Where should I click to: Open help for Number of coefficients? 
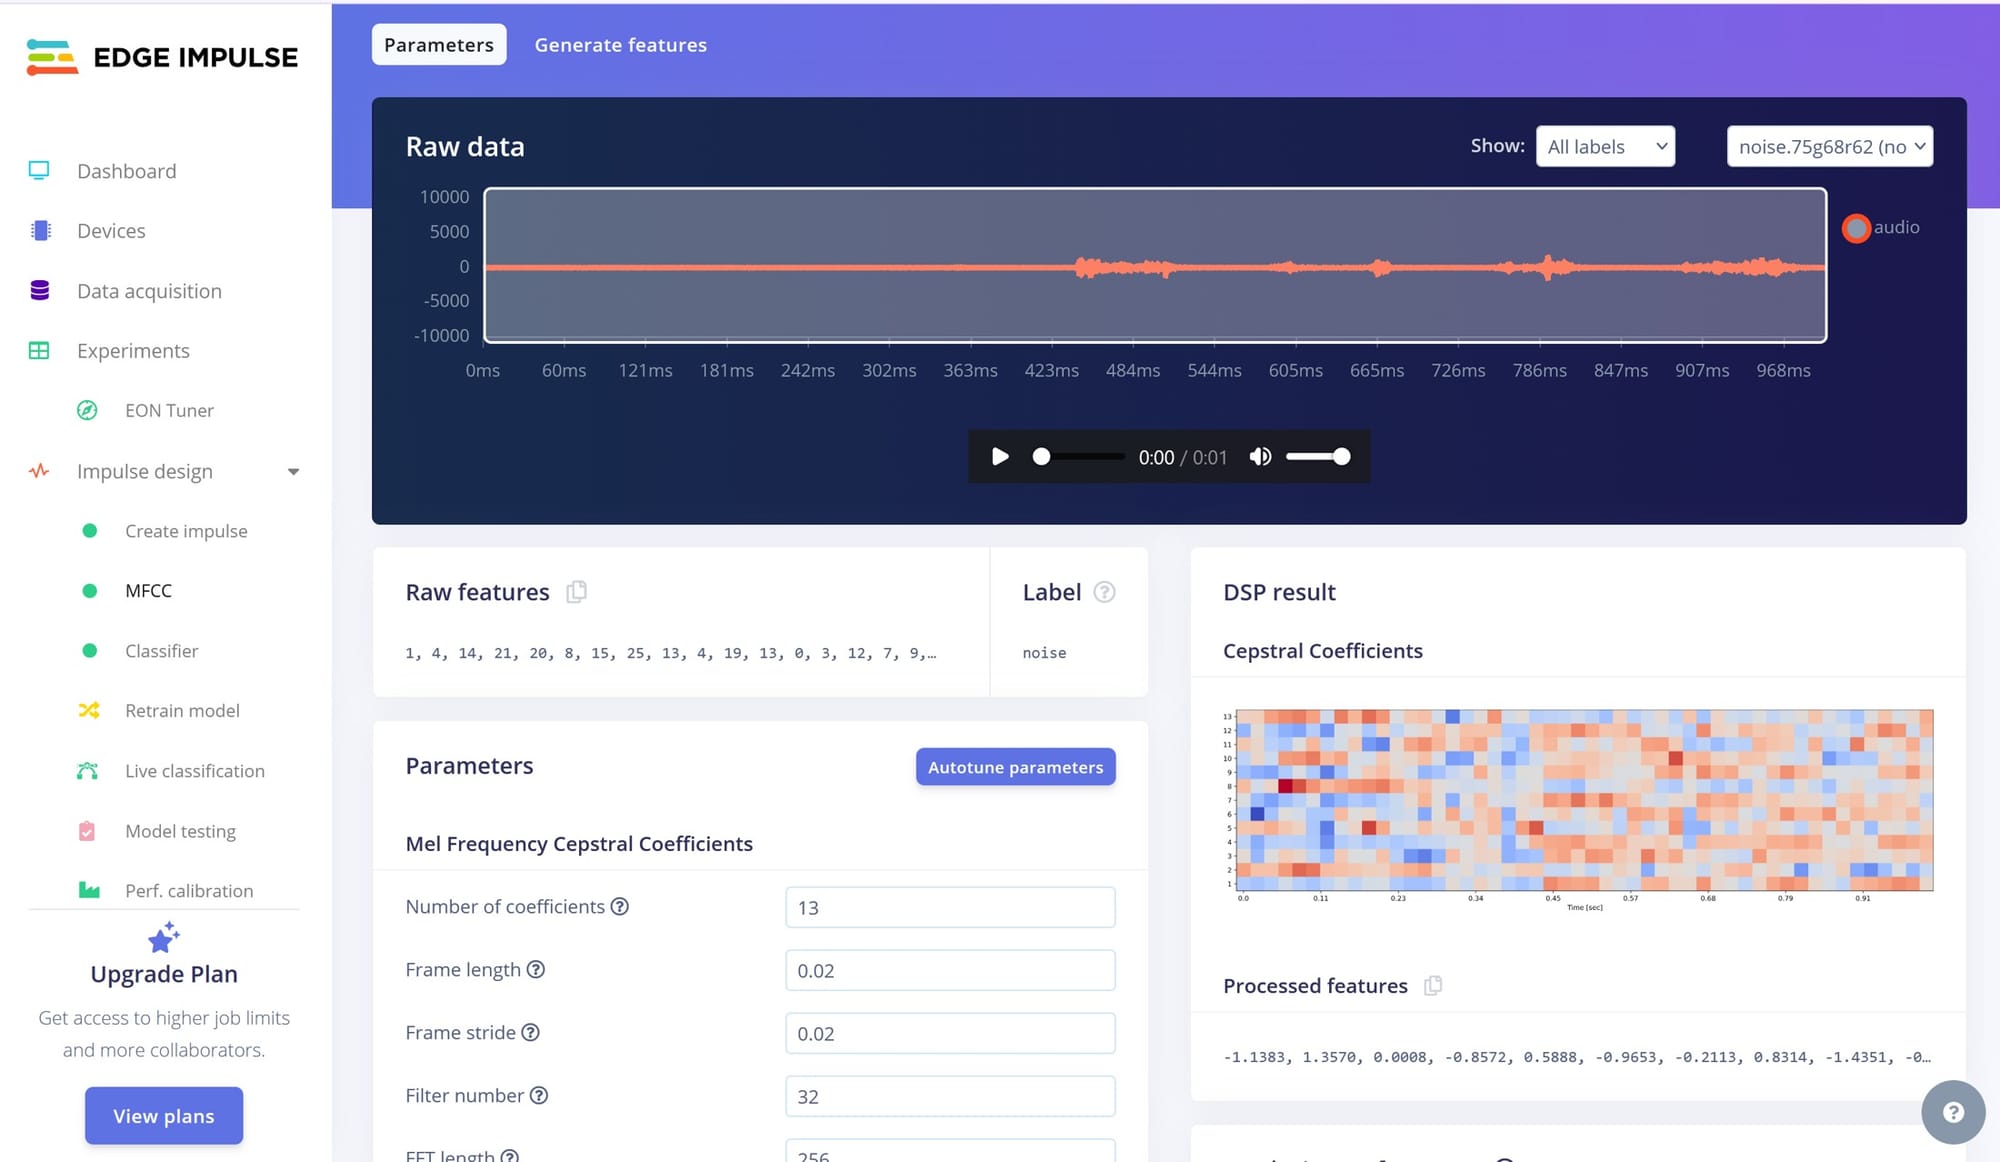tap(620, 906)
